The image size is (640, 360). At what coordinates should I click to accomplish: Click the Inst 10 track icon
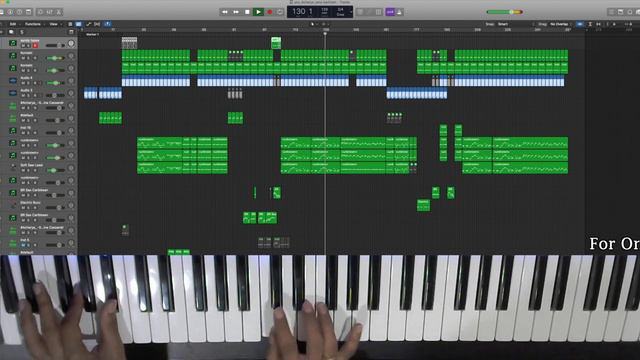(x=13, y=130)
